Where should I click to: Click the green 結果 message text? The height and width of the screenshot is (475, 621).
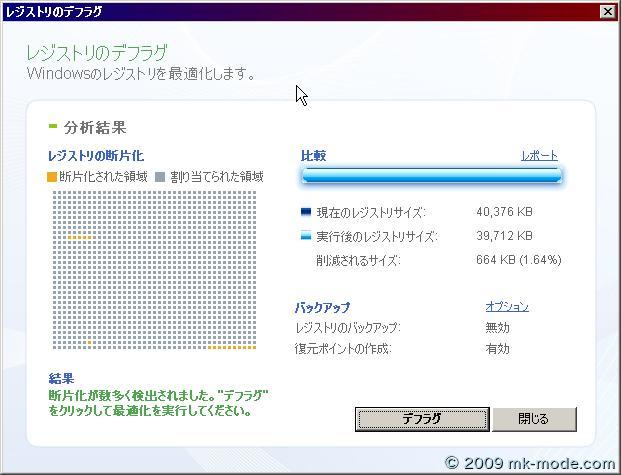(150, 403)
